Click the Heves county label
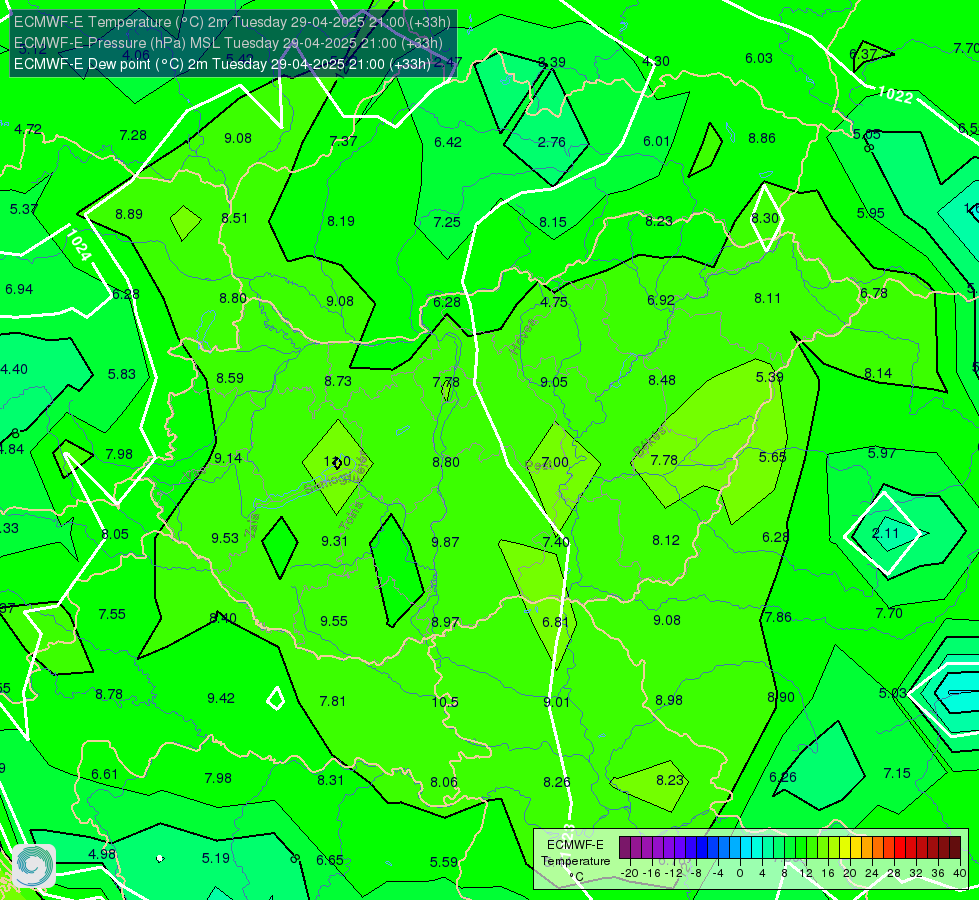 [523, 337]
